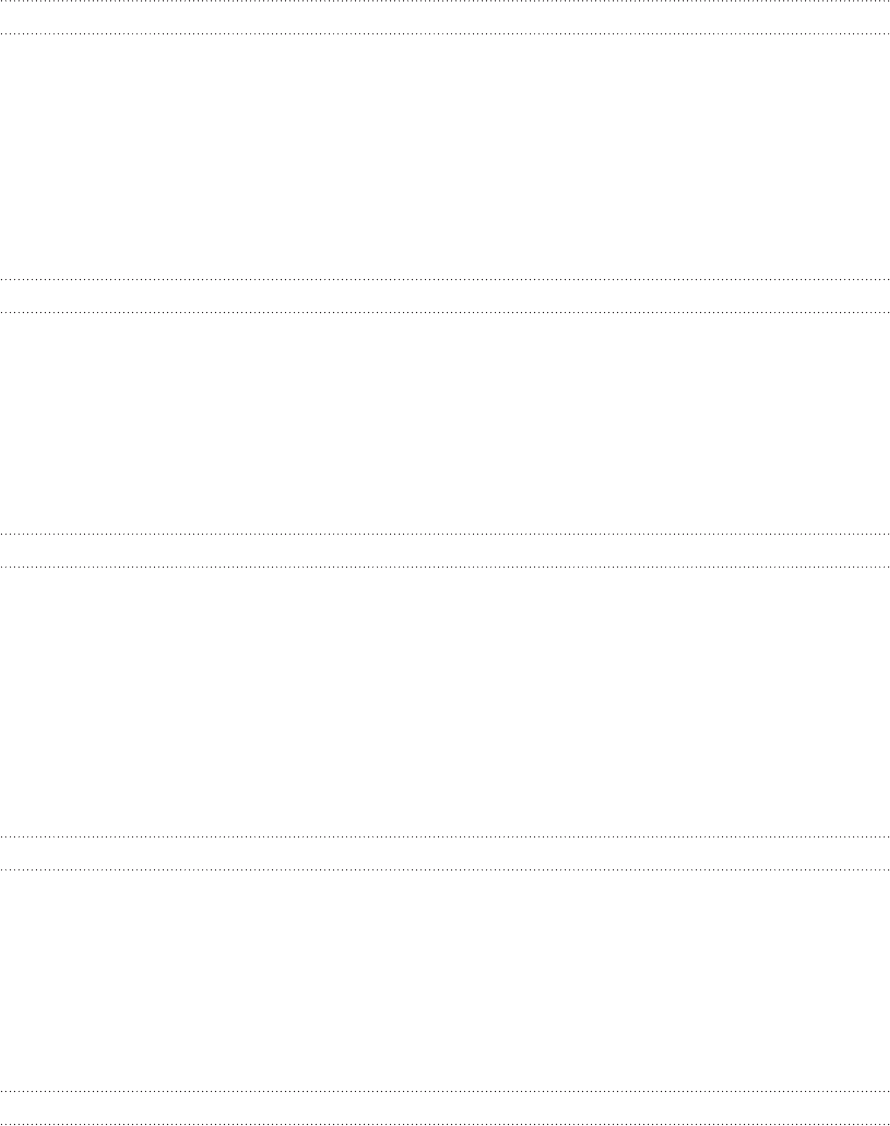Click blank area between third and fourth line pairs
Viewport: 890px width, 1126px height.
[445, 702]
